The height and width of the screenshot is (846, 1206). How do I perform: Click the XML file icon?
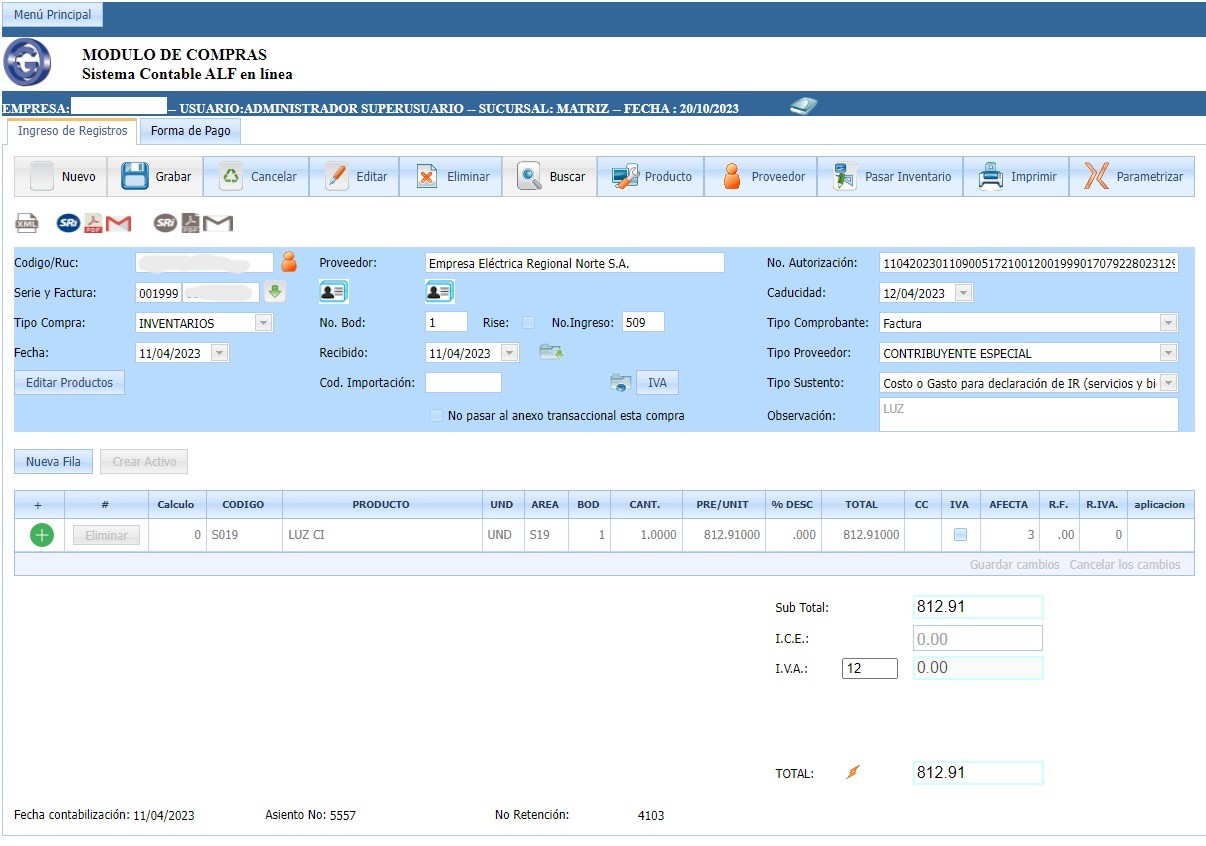pos(27,223)
